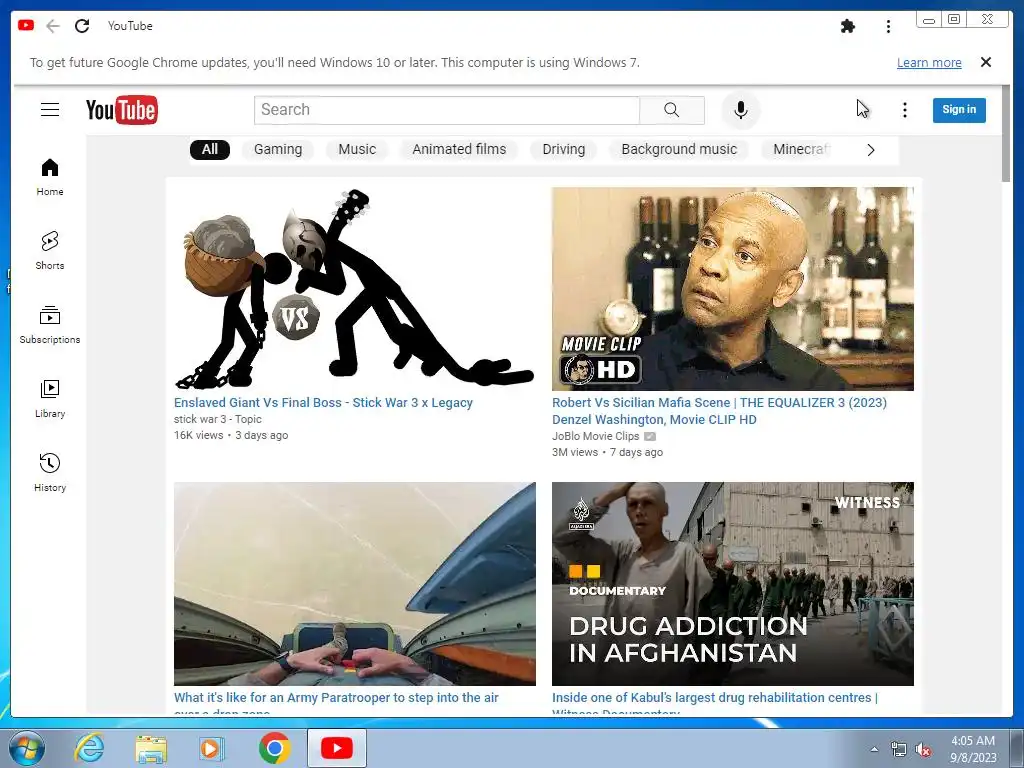Open the Windows Start menu
The height and width of the screenshot is (768, 1024).
coord(27,748)
